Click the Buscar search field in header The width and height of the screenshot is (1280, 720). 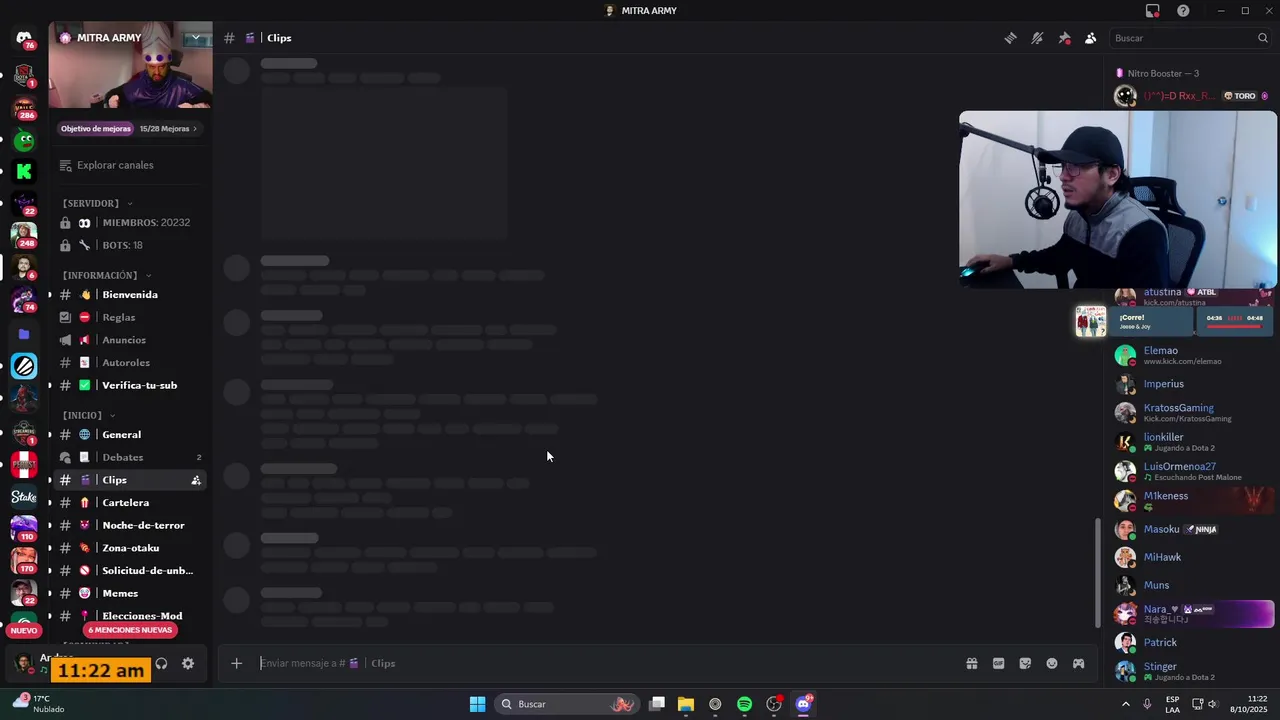coord(1190,38)
